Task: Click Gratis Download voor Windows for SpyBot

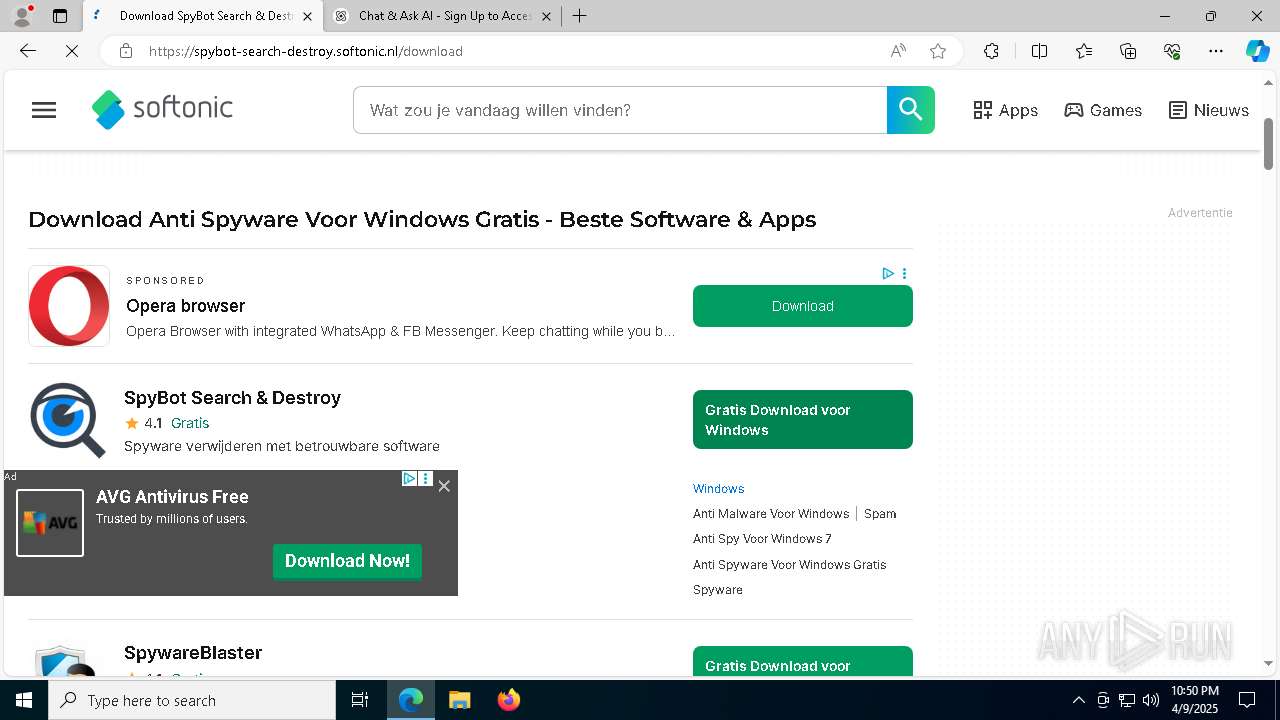Action: pos(802,420)
